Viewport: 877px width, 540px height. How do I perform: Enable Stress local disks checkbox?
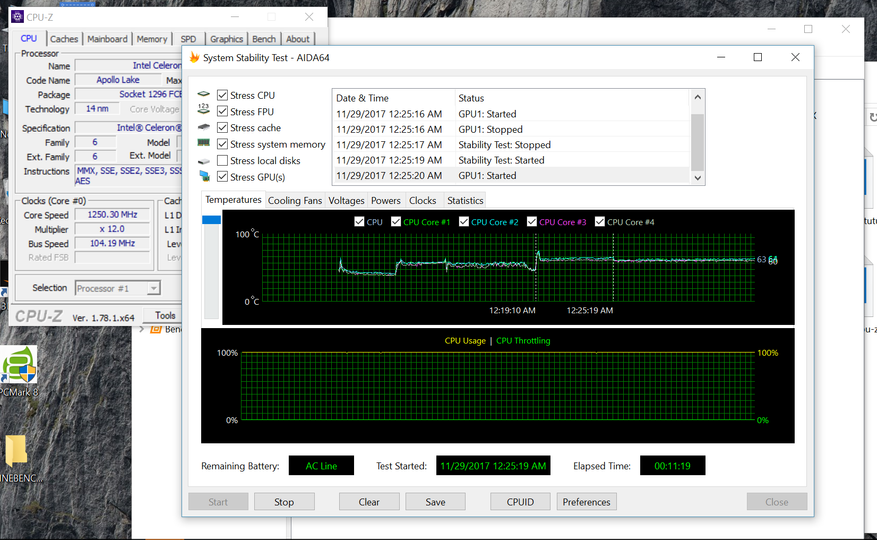click(222, 161)
